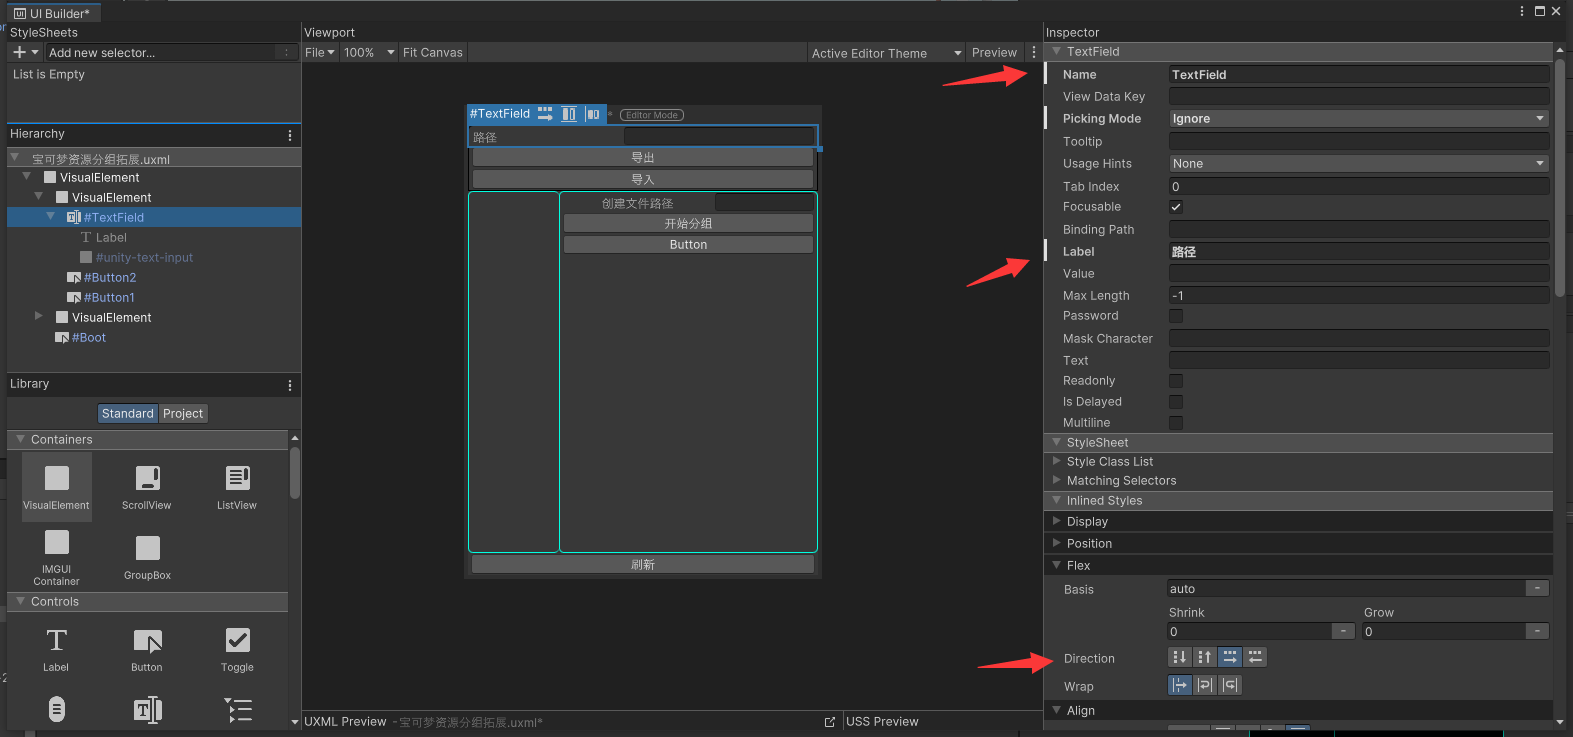The width and height of the screenshot is (1573, 737).
Task: Select the wrap option icon in Wrap row
Action: point(1205,685)
